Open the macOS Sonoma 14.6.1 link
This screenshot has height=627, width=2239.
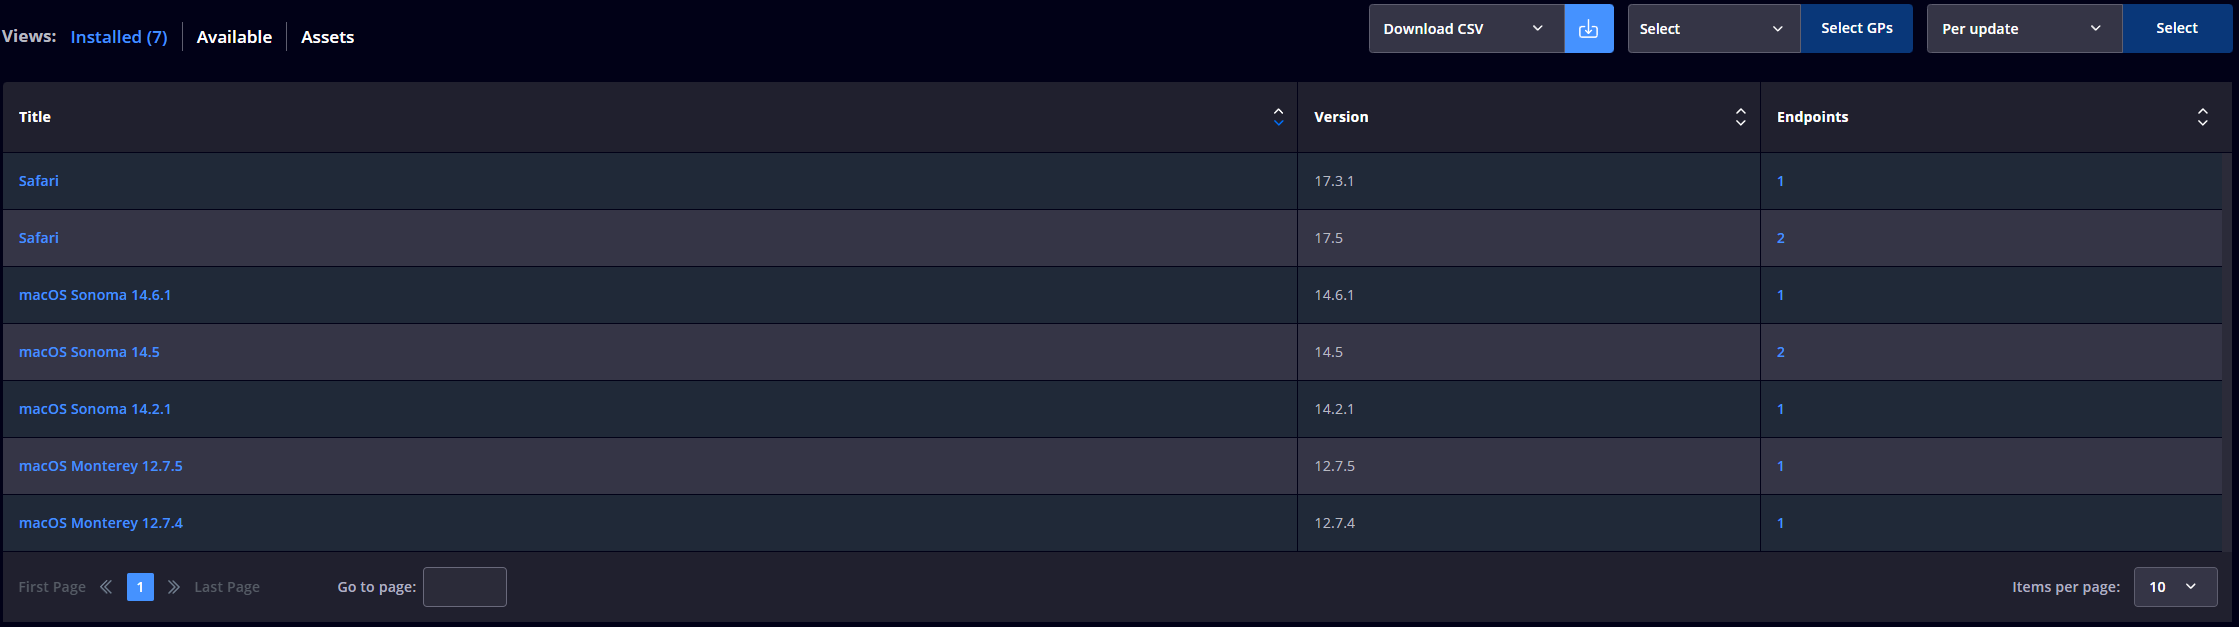click(95, 295)
